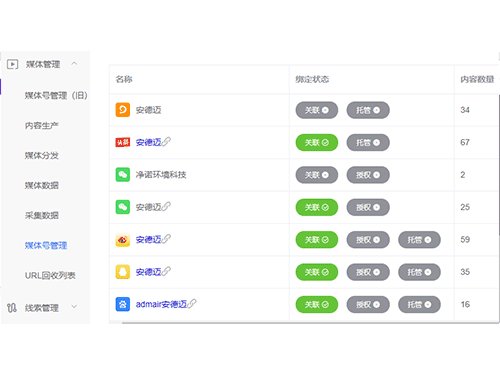This screenshot has height=375, width=500.
Task: Click the WeChat icon beside 净诺环境科技
Action: click(x=123, y=175)
